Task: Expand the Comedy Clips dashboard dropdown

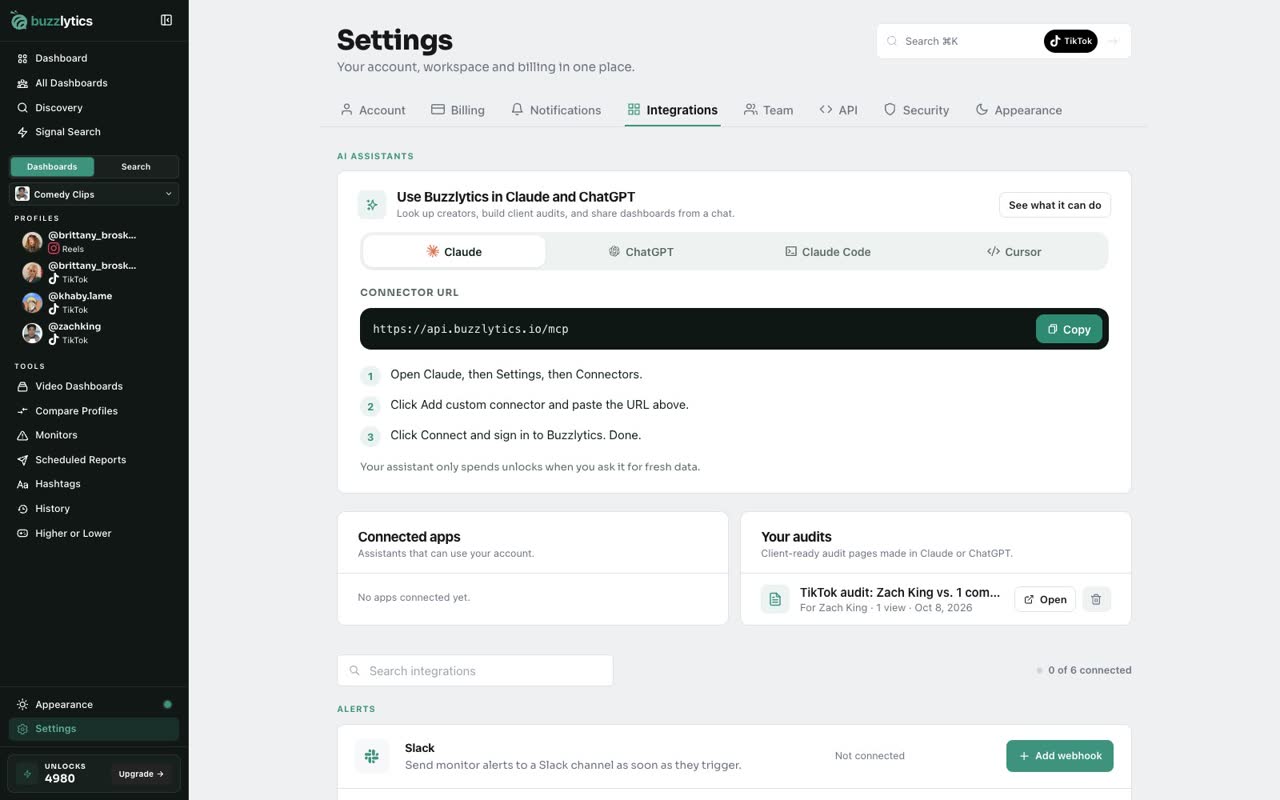Action: tap(94, 194)
